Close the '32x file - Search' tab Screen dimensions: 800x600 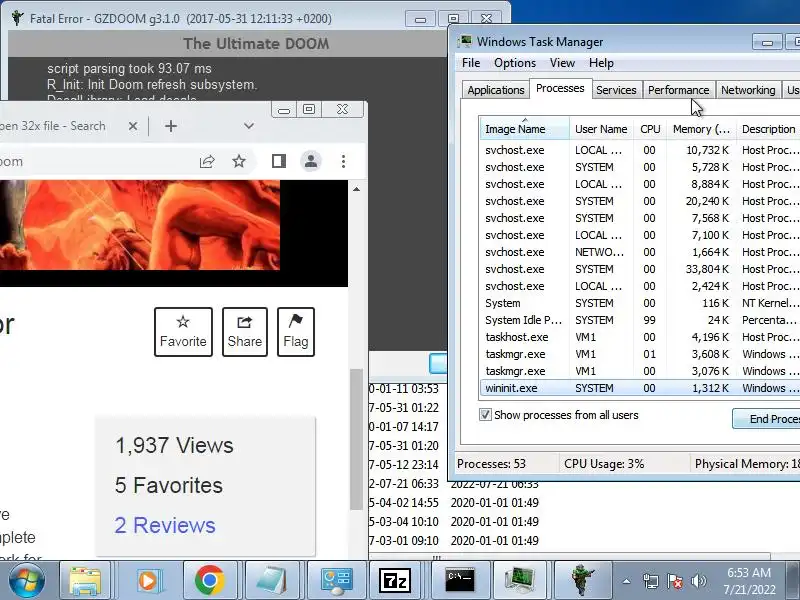click(x=133, y=126)
